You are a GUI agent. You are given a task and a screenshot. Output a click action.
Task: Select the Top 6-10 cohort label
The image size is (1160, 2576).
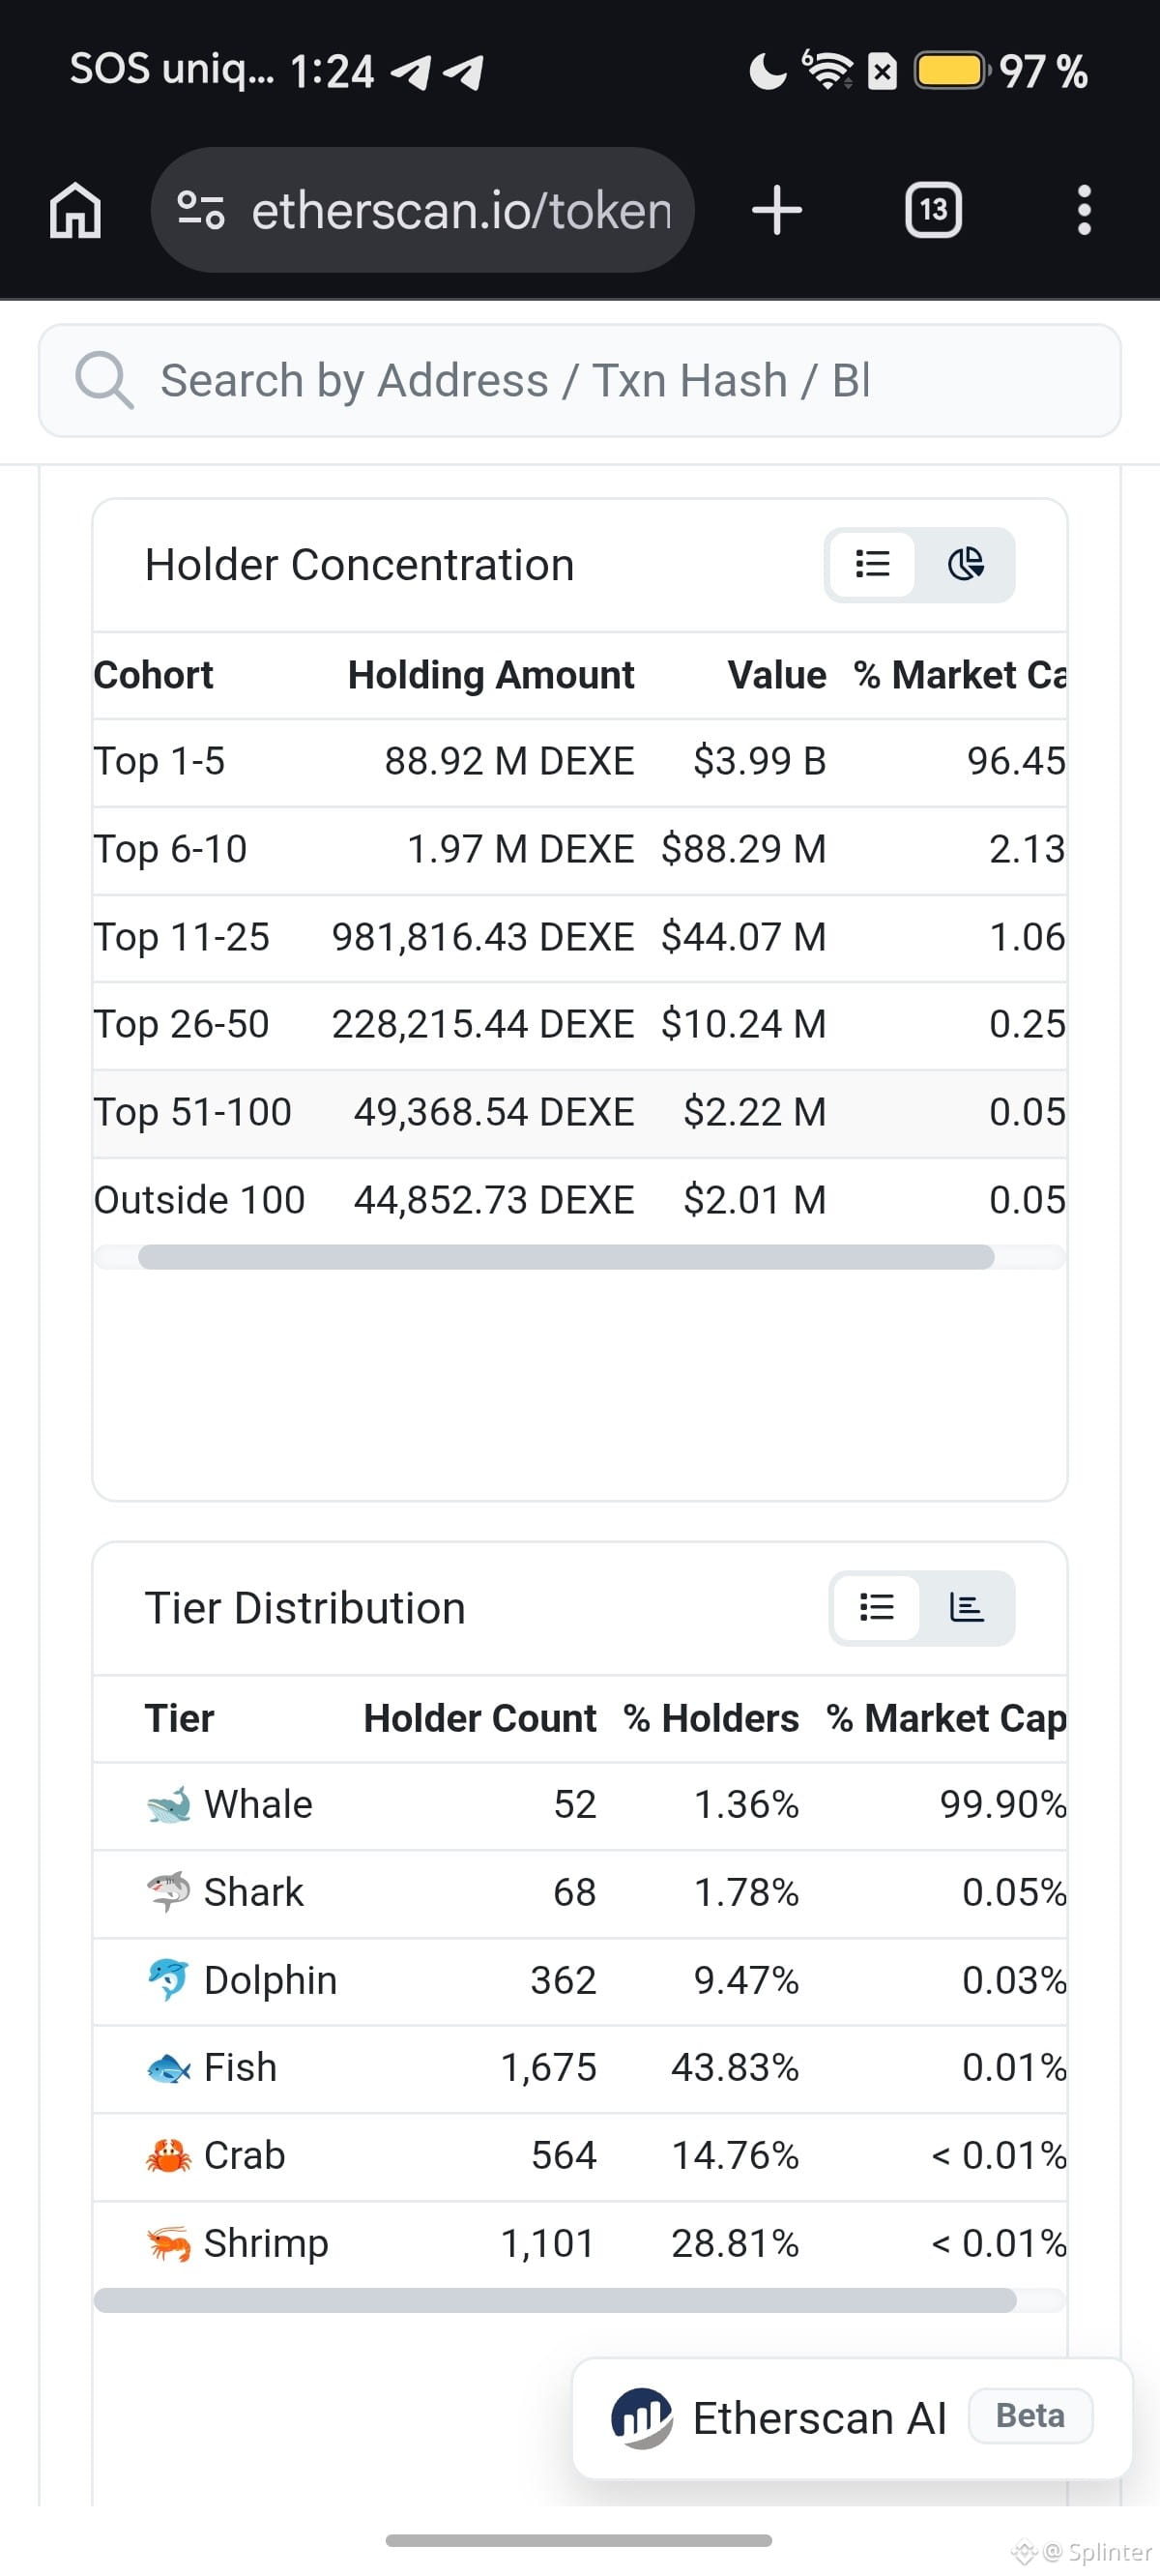pyautogui.click(x=170, y=849)
